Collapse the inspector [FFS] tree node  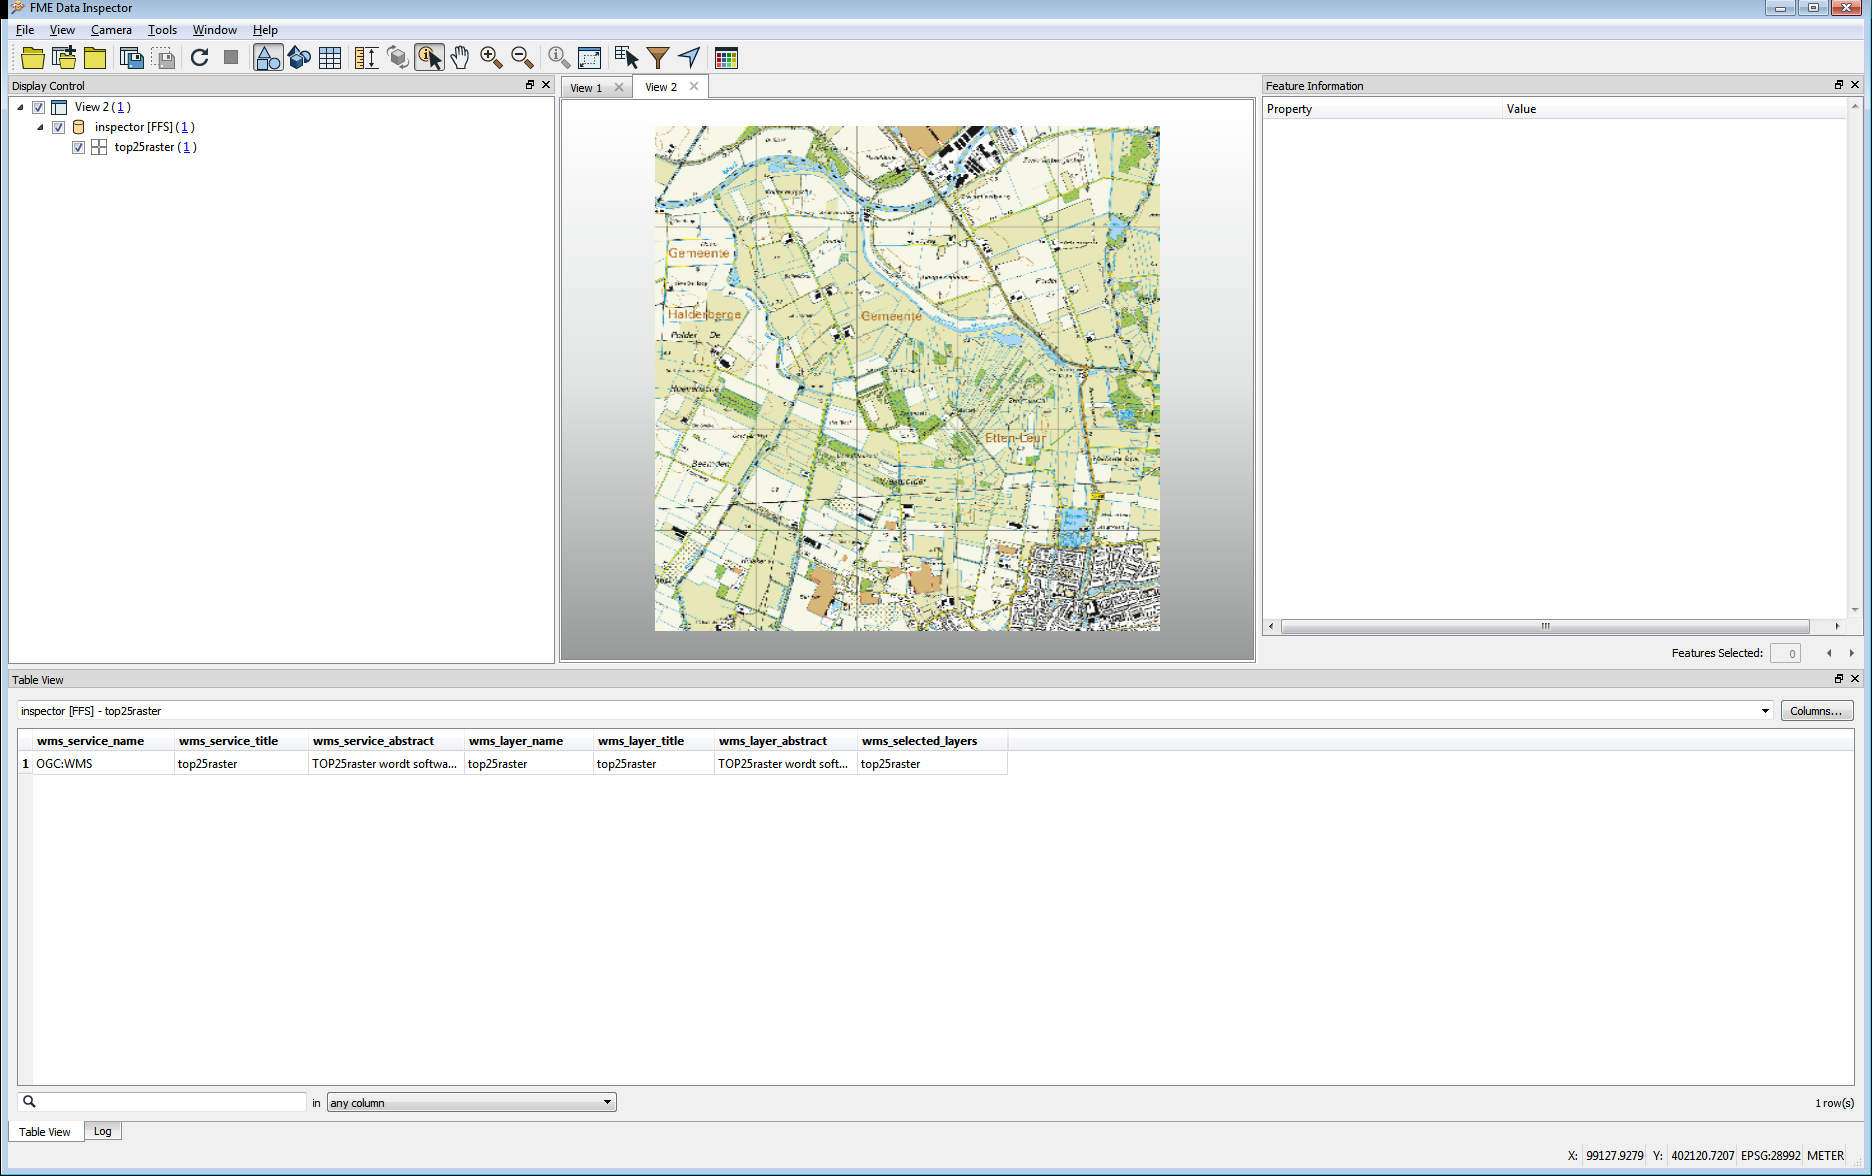(40, 127)
